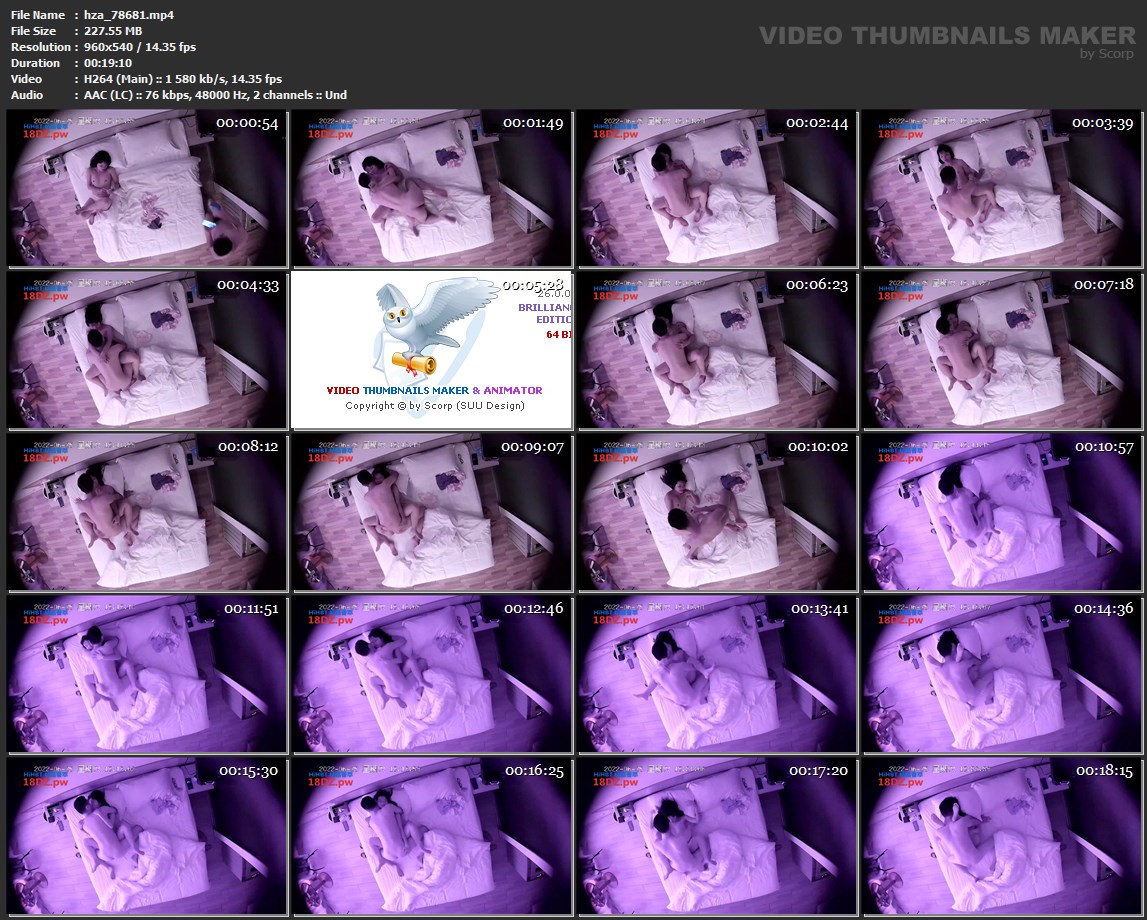The image size is (1147, 920).
Task: Click the "Copyright © by Scorp (SUU Design)" text
Action: 434,405
